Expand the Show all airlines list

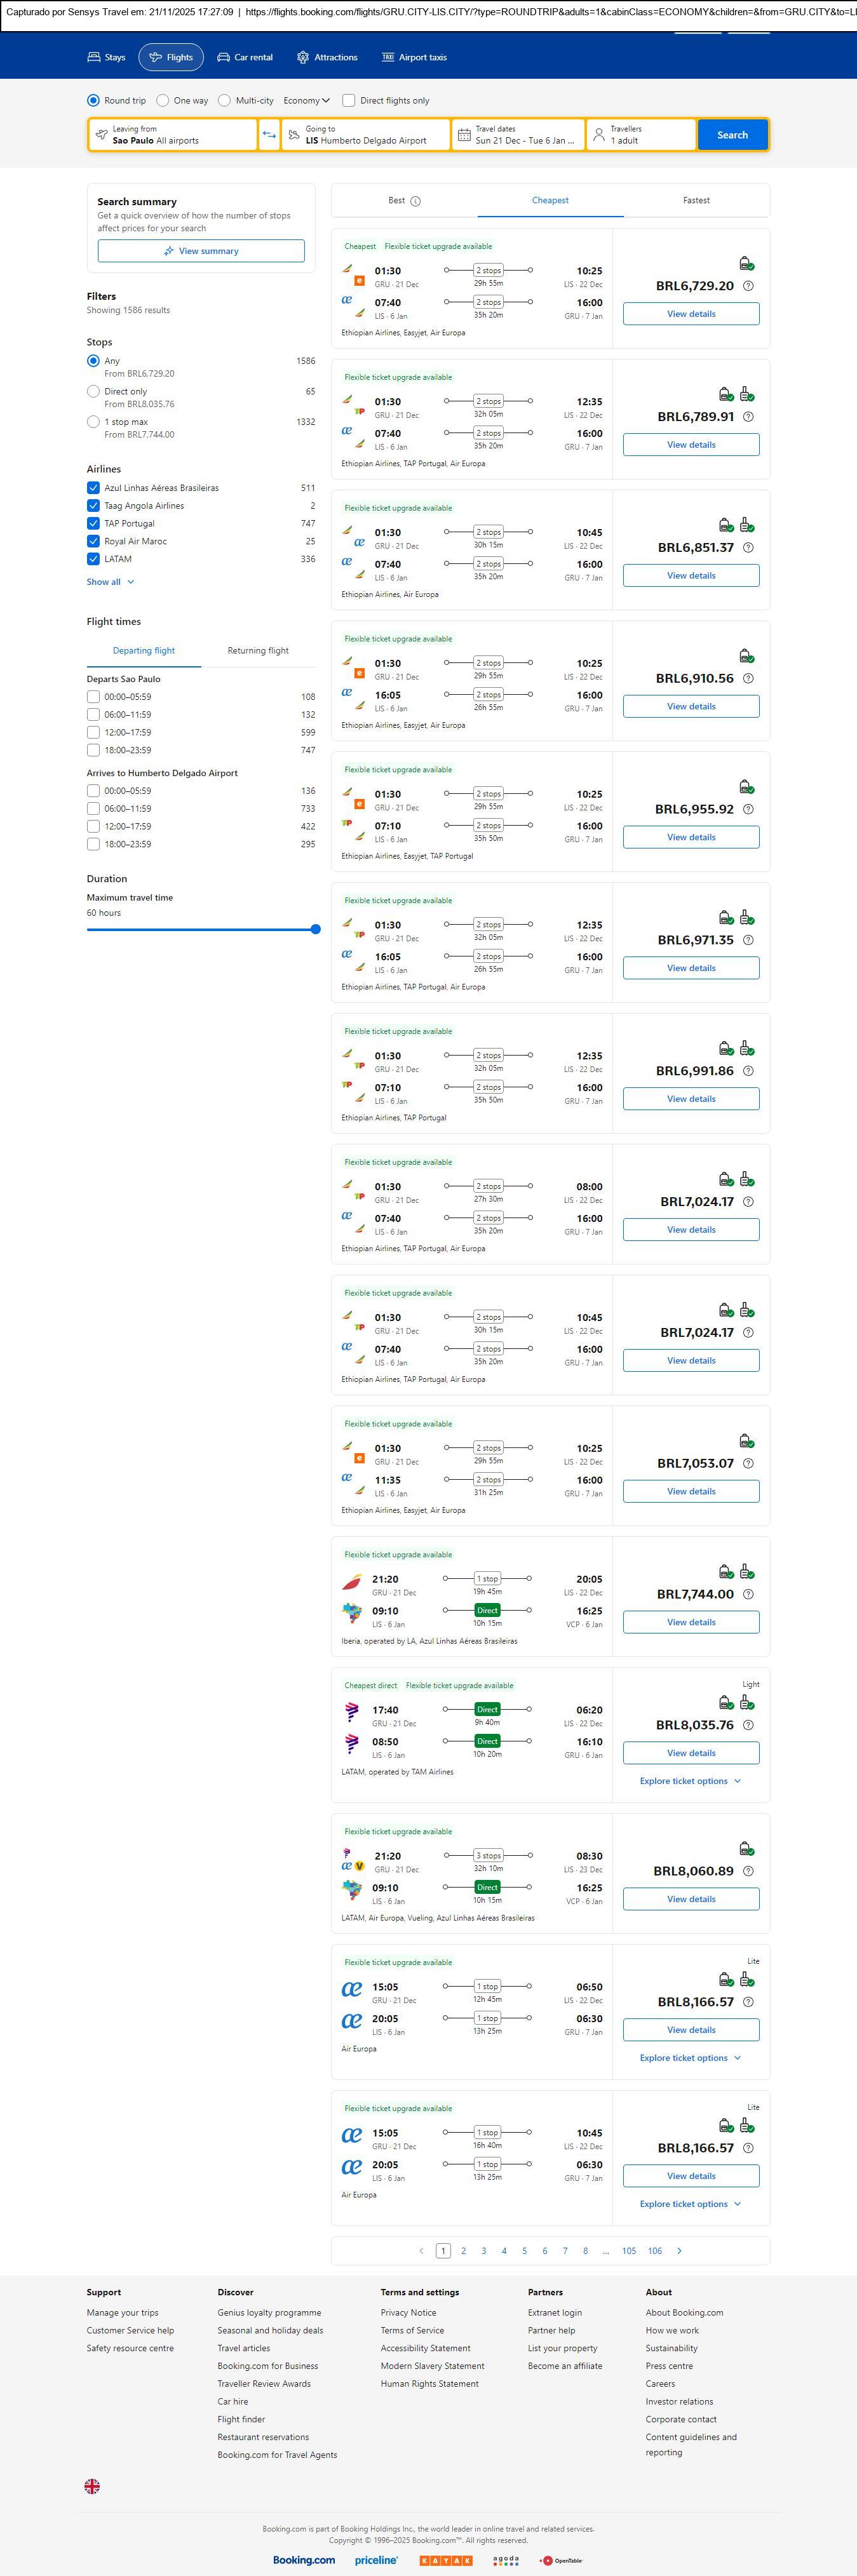coord(110,582)
